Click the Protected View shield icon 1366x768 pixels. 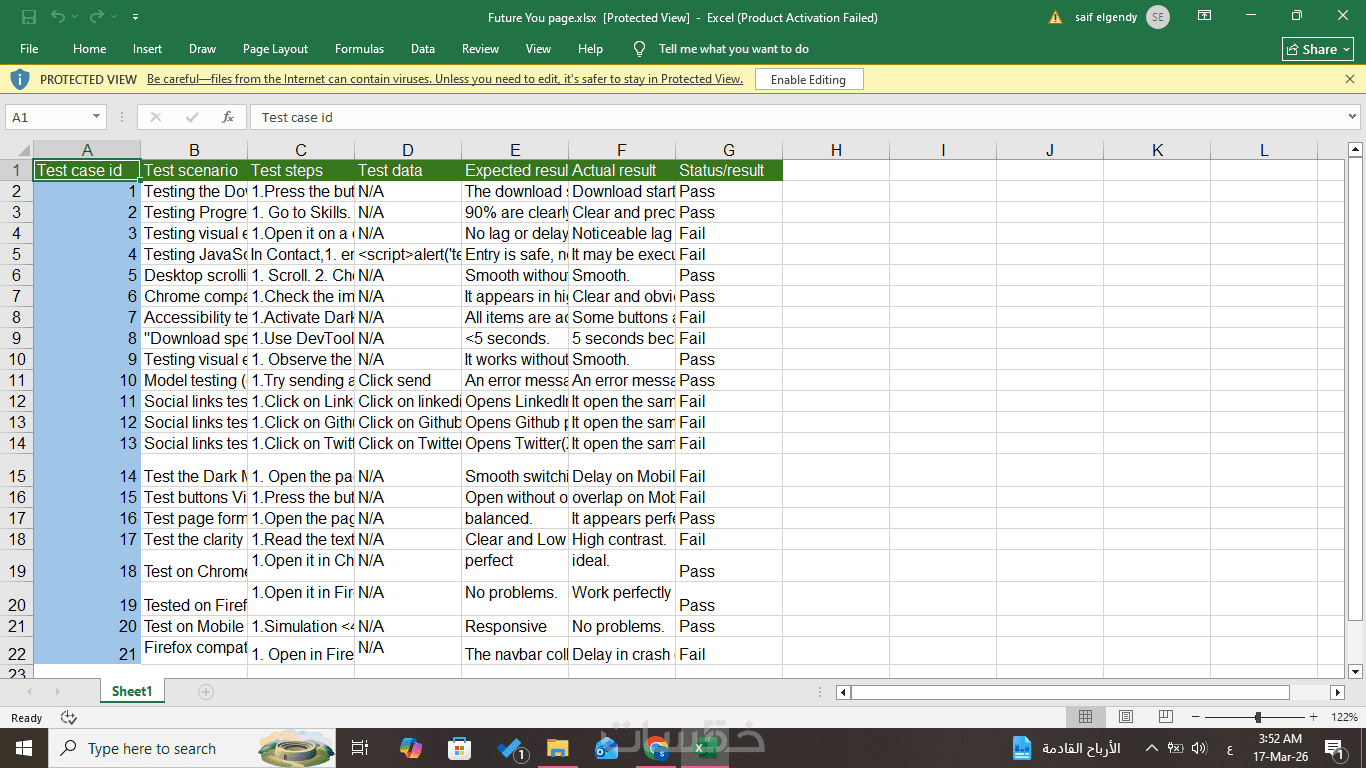tap(20, 79)
